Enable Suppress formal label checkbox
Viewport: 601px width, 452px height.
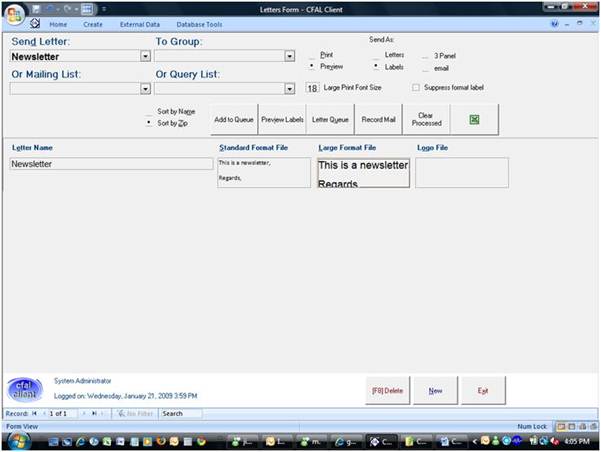pos(415,88)
